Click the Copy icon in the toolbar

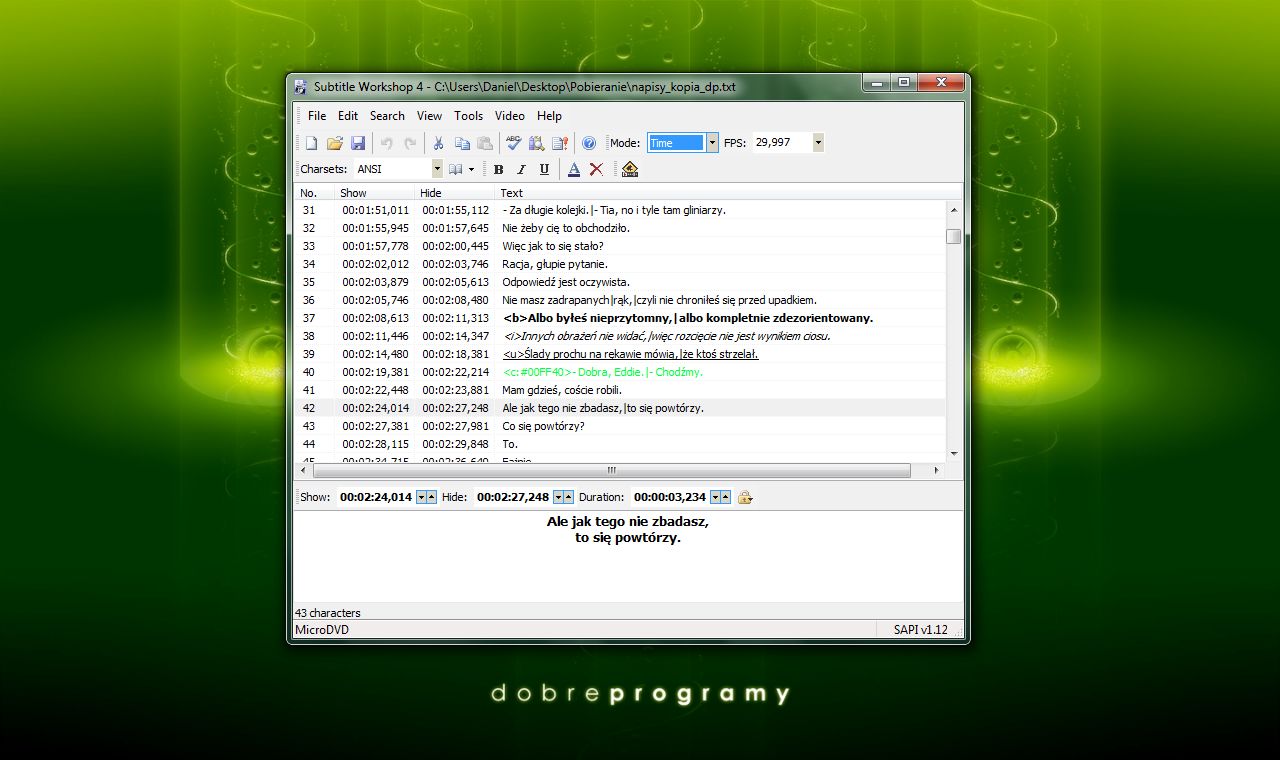pyautogui.click(x=462, y=143)
